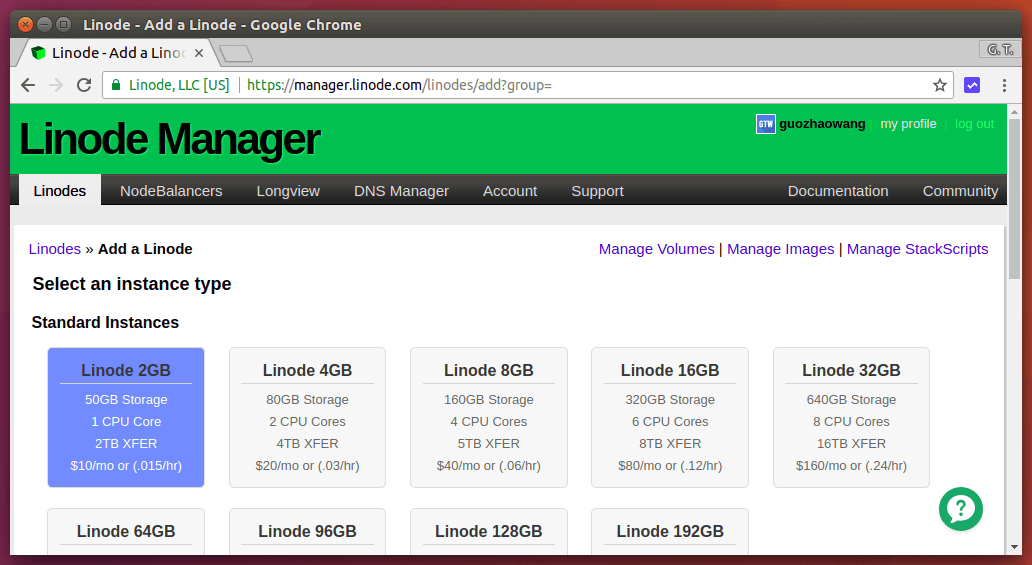1032x565 pixels.
Task: Click the GT profile button in title strip
Action: tap(1000, 49)
